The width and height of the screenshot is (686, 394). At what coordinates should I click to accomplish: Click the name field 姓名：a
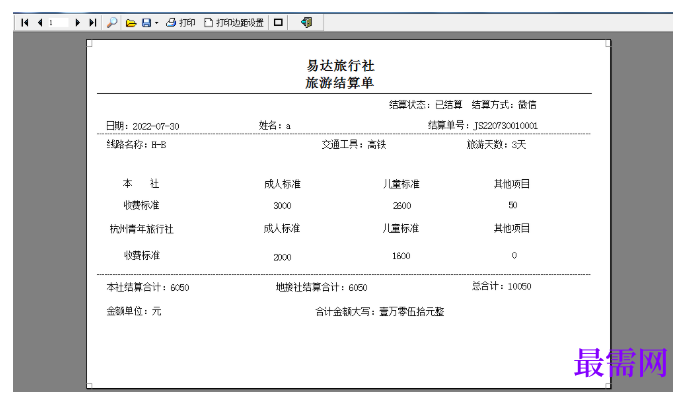pos(274,126)
